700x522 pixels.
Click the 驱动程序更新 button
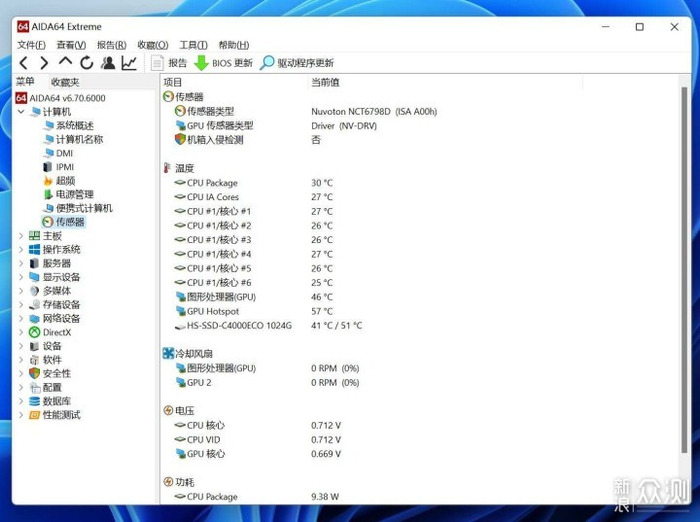[297, 63]
